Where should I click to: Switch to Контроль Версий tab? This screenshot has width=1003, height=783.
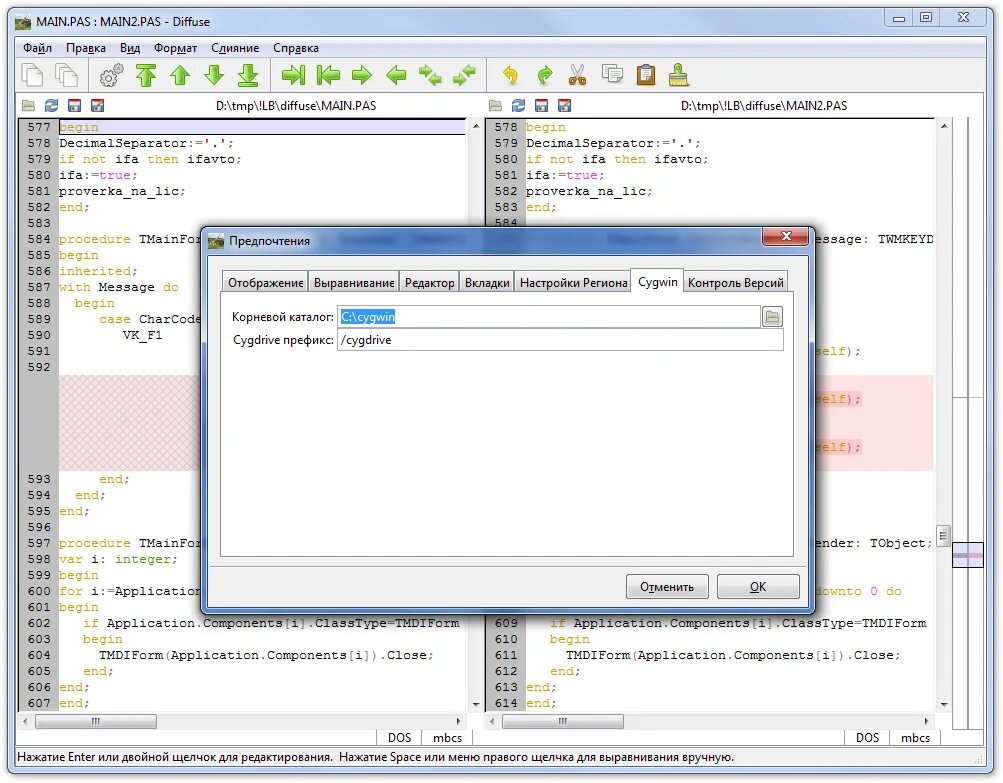point(735,283)
